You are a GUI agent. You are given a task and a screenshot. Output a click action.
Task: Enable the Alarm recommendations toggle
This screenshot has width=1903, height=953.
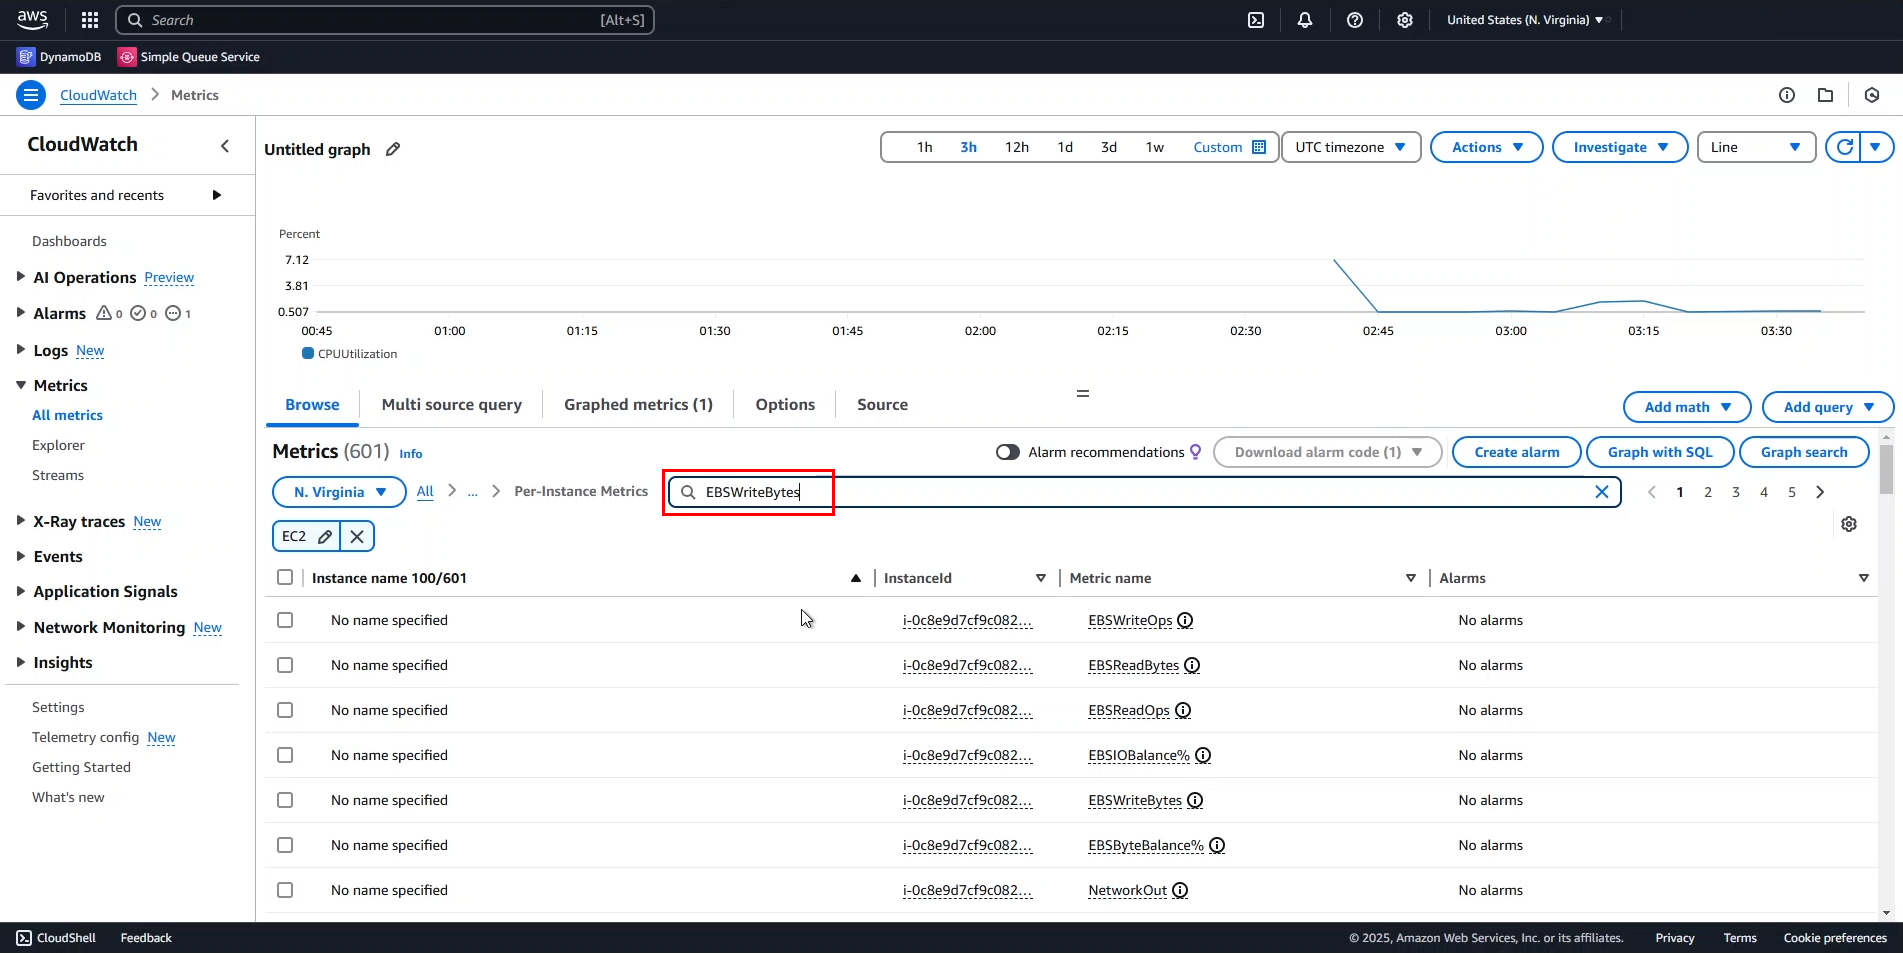click(x=1007, y=452)
